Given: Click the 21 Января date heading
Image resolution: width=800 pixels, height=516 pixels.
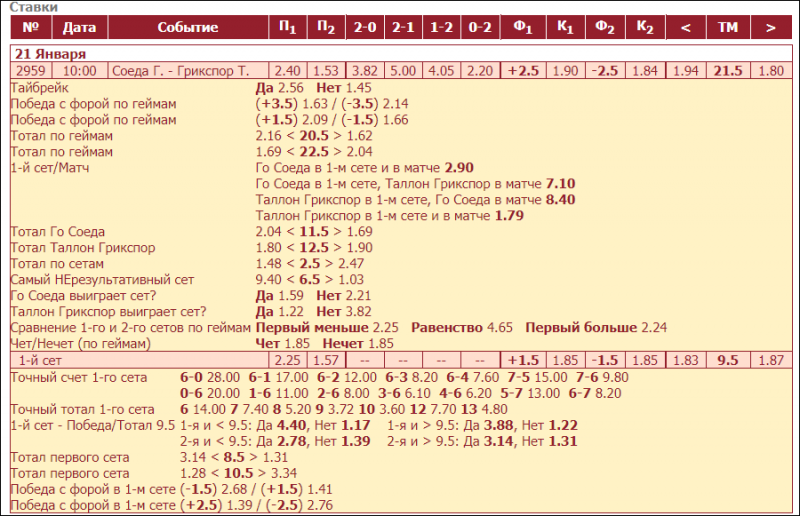Looking at the screenshot, I should point(50,54).
